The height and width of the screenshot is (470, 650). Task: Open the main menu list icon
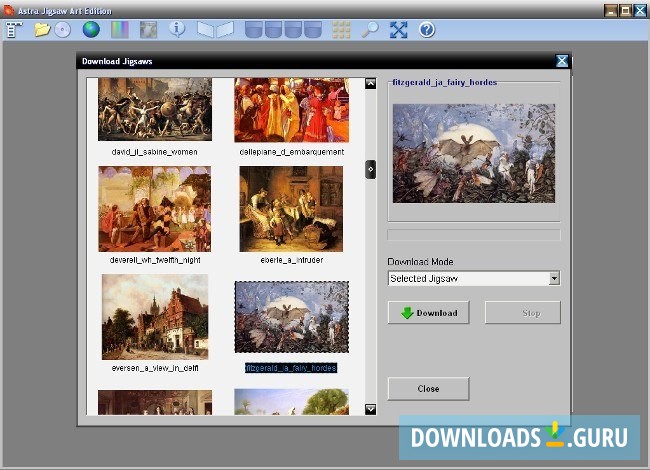(x=14, y=30)
